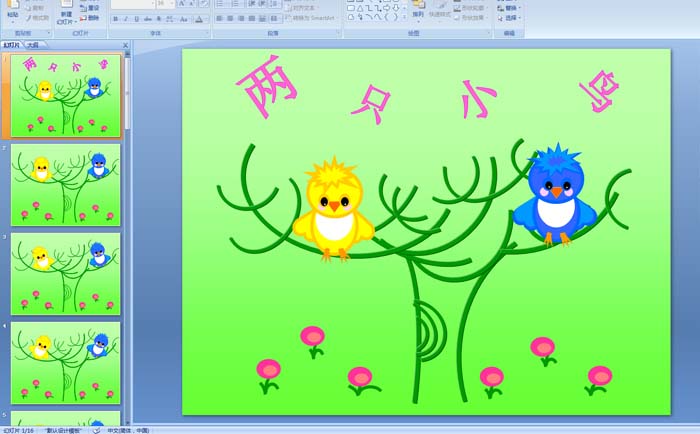Toggle Strikethrough formatting
Screen dimensions: 700x434
pos(148,19)
